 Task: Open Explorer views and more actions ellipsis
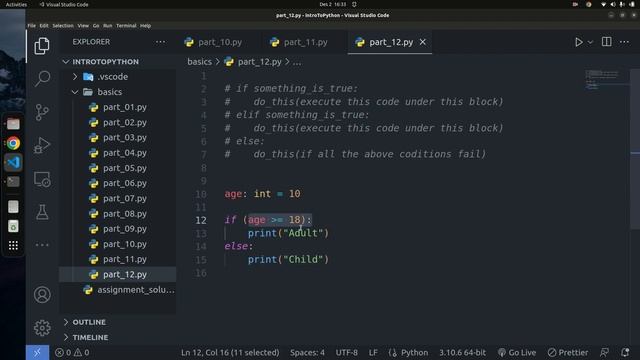(x=160, y=42)
